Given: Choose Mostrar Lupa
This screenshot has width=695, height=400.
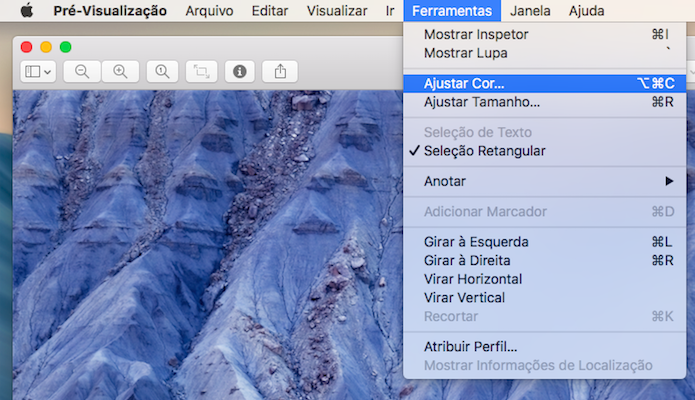Looking at the screenshot, I should coord(545,53).
